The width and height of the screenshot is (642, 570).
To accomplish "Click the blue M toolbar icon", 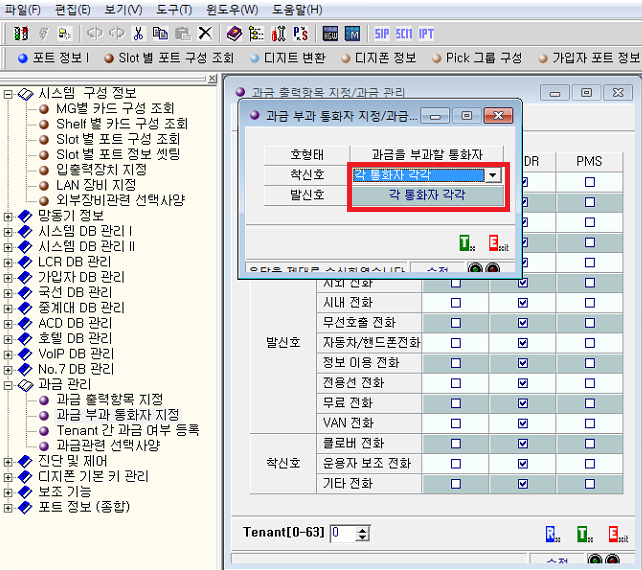I will 353,33.
